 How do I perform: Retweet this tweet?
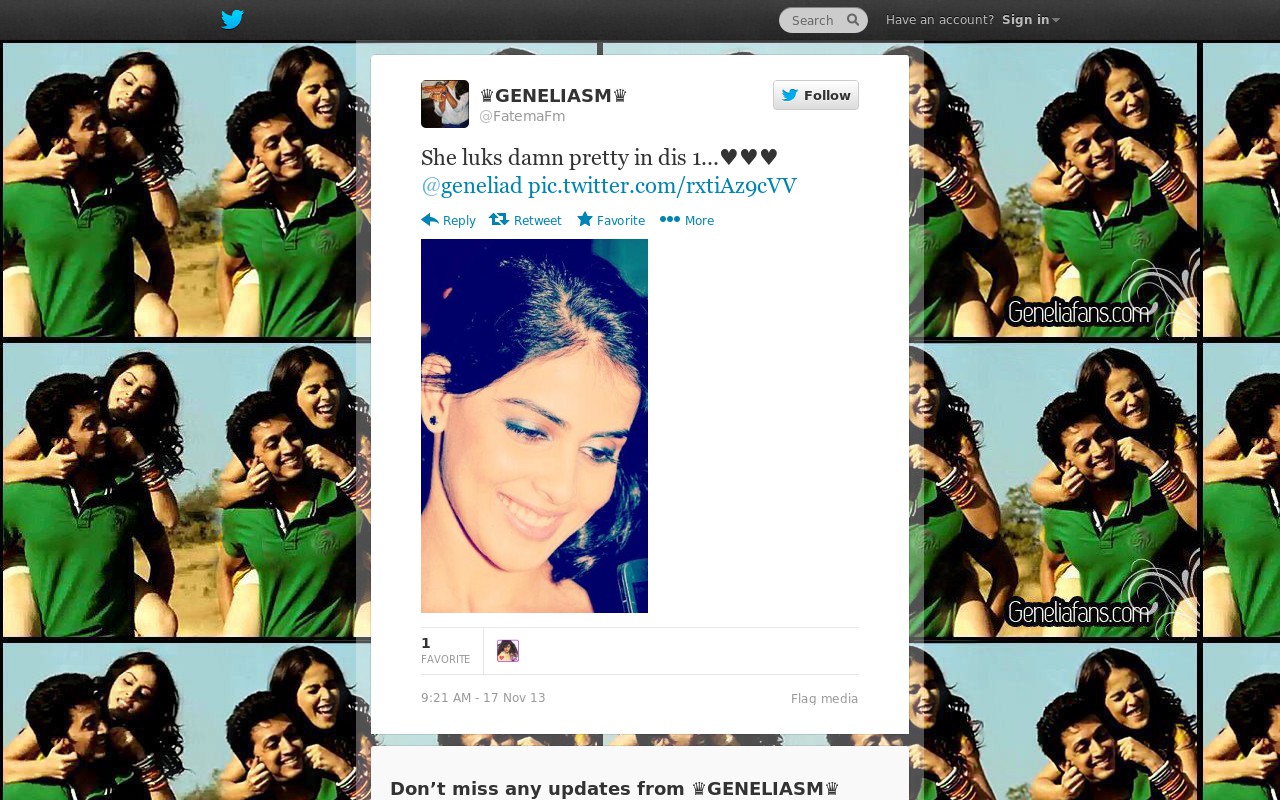tap(525, 220)
